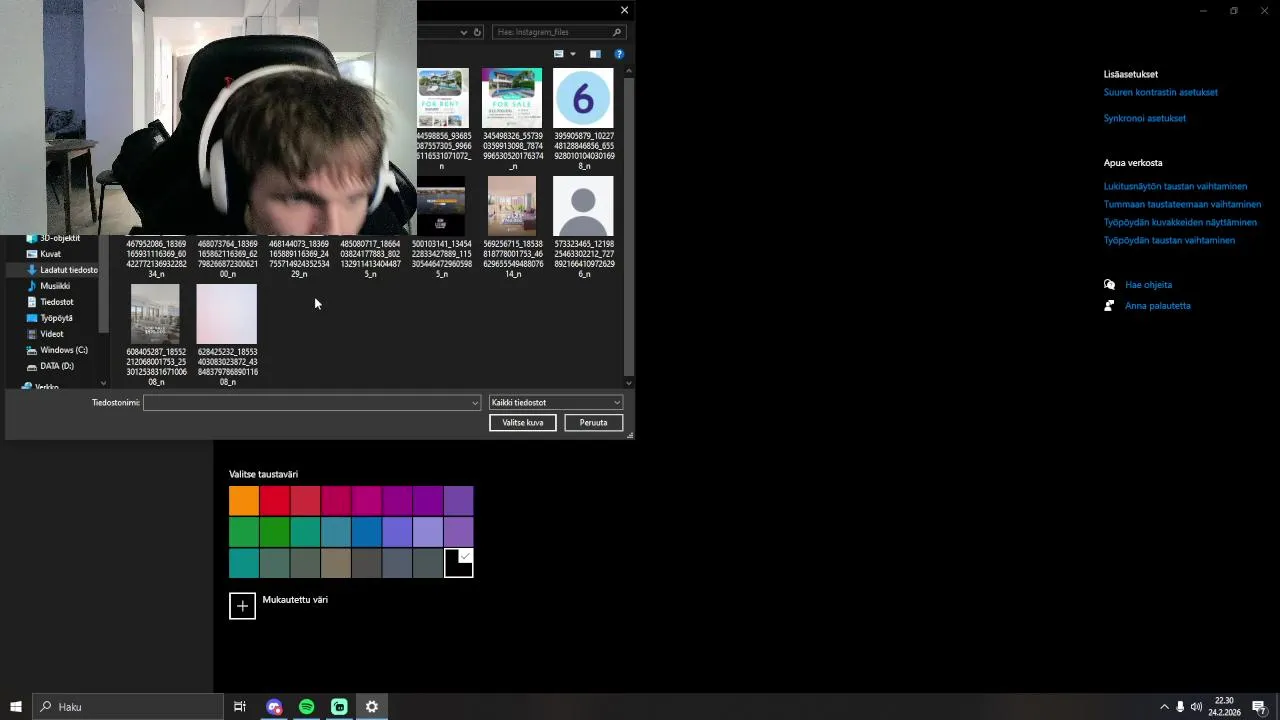
Task: Open Windows (C:) drive in navigation pane
Action: (x=64, y=350)
